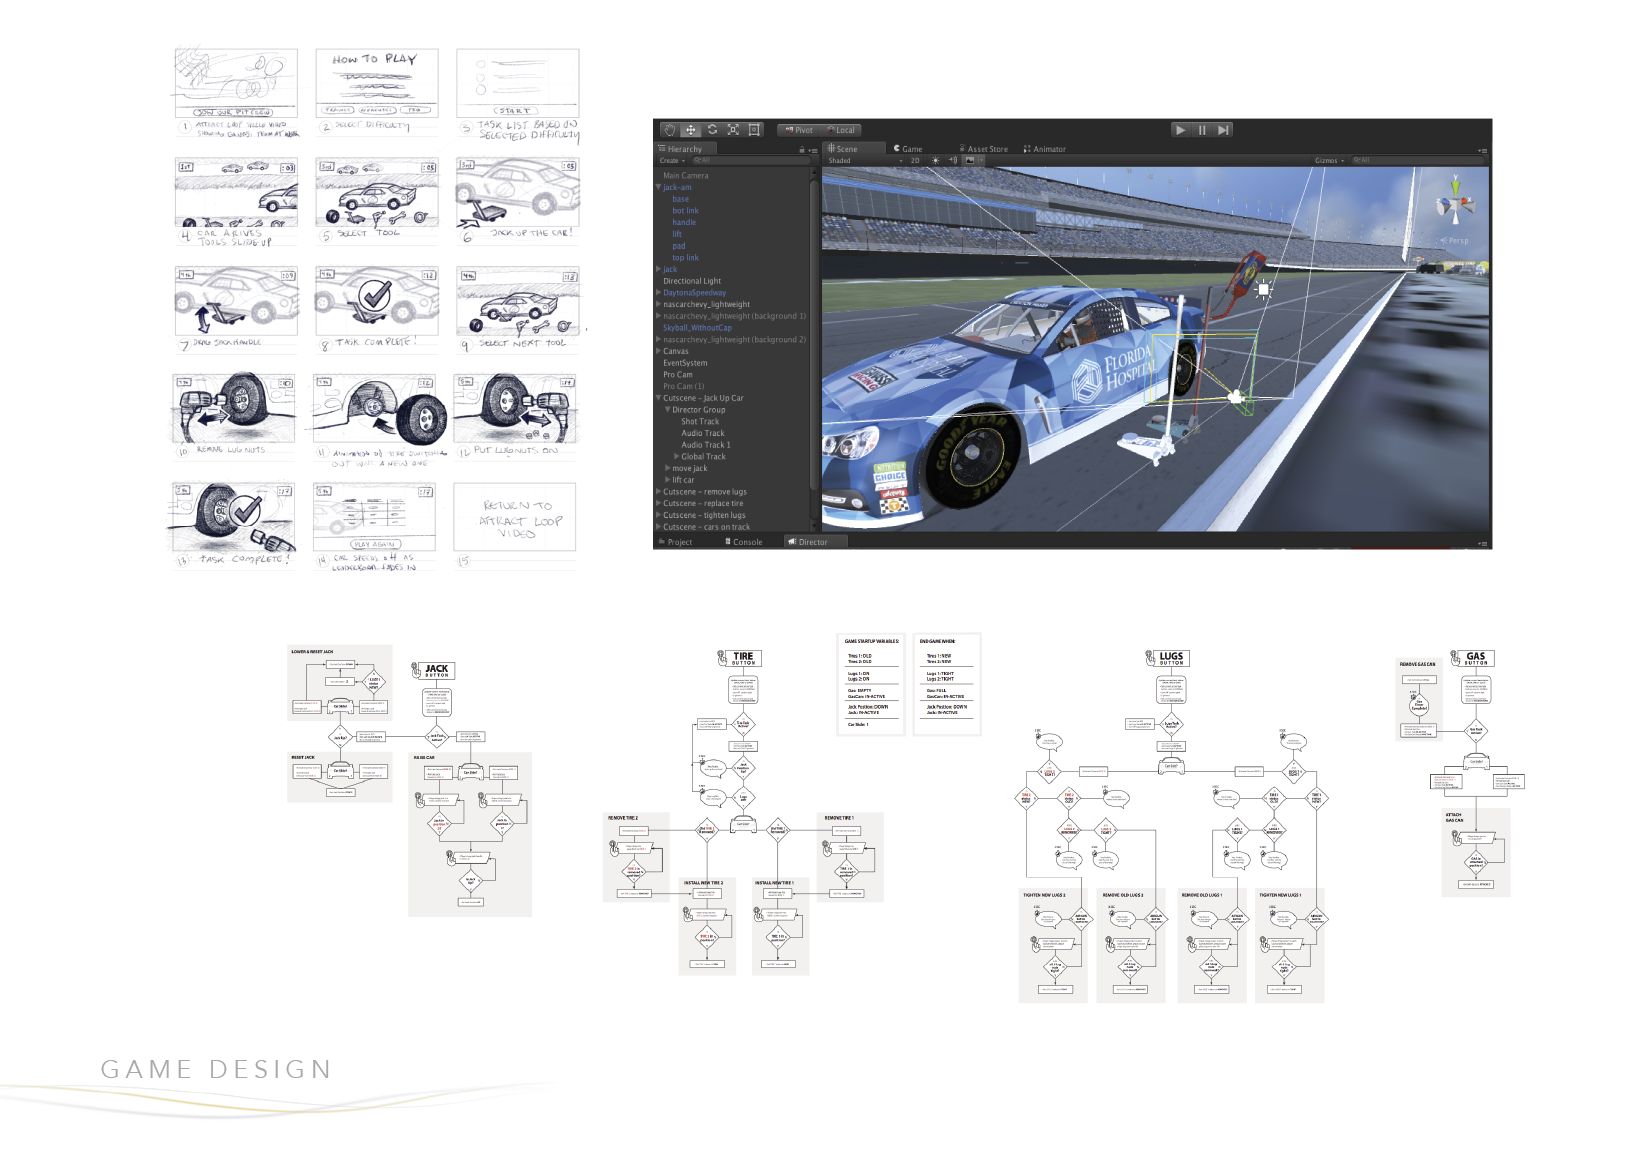Toggle scene lighting sun icon
Screen dimensions: 1639x1168
936,160
